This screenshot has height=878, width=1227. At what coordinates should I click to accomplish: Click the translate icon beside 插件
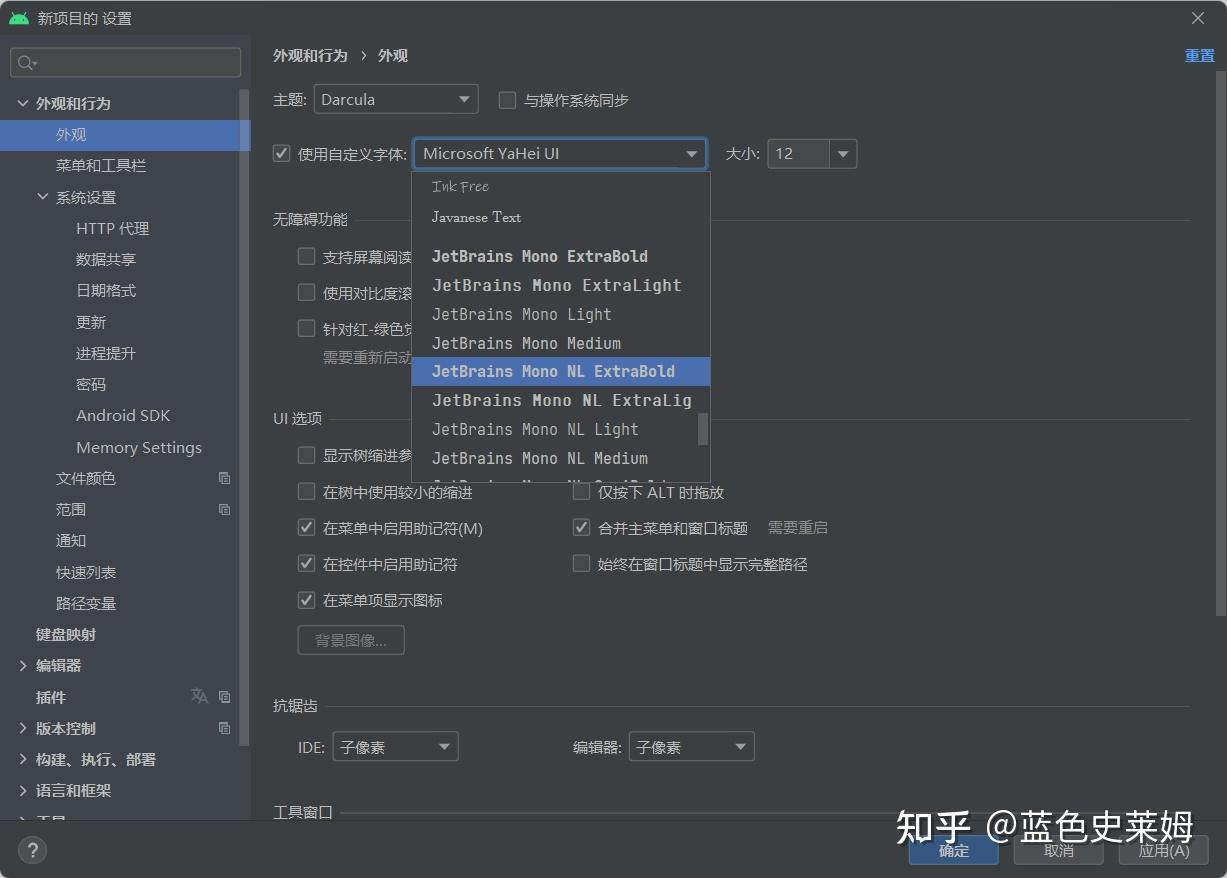pyautogui.click(x=199, y=696)
